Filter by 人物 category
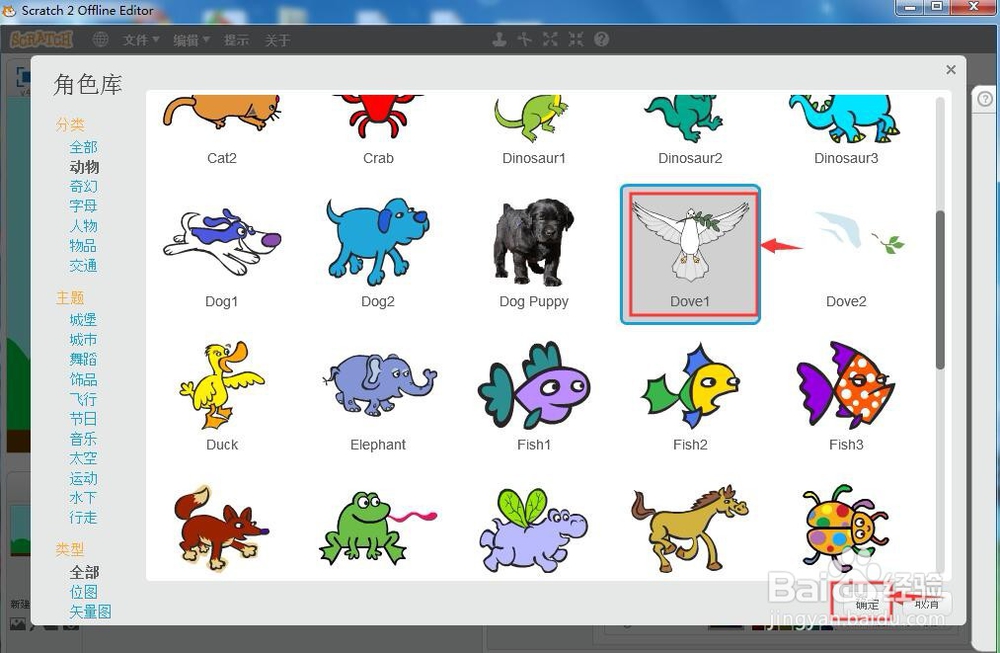 click(x=84, y=226)
